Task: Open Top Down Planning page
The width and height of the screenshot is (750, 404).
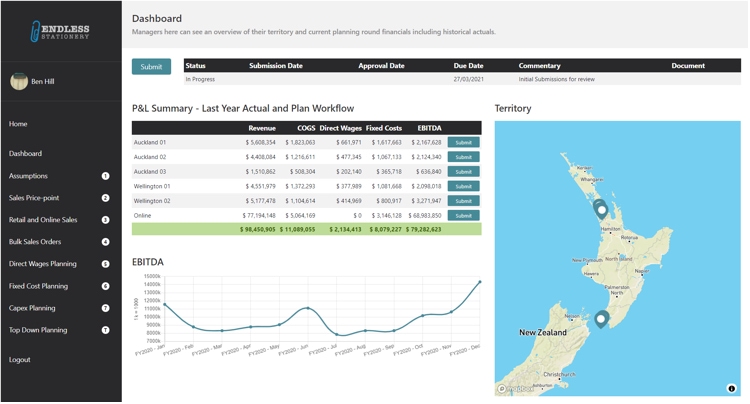Action: pos(38,330)
